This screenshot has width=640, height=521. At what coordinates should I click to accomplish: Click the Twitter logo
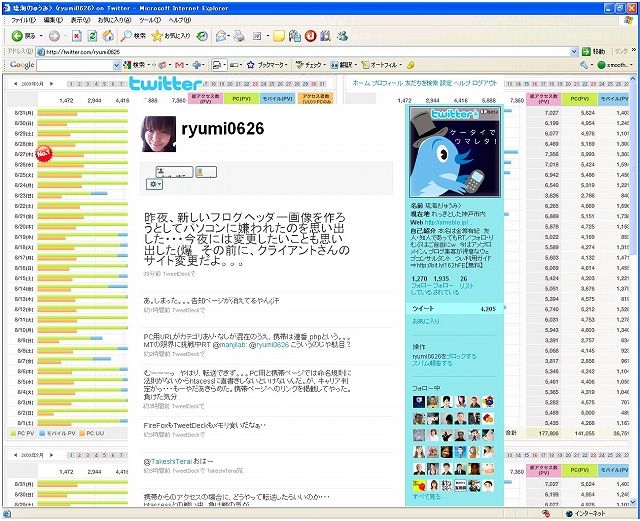coord(166,83)
